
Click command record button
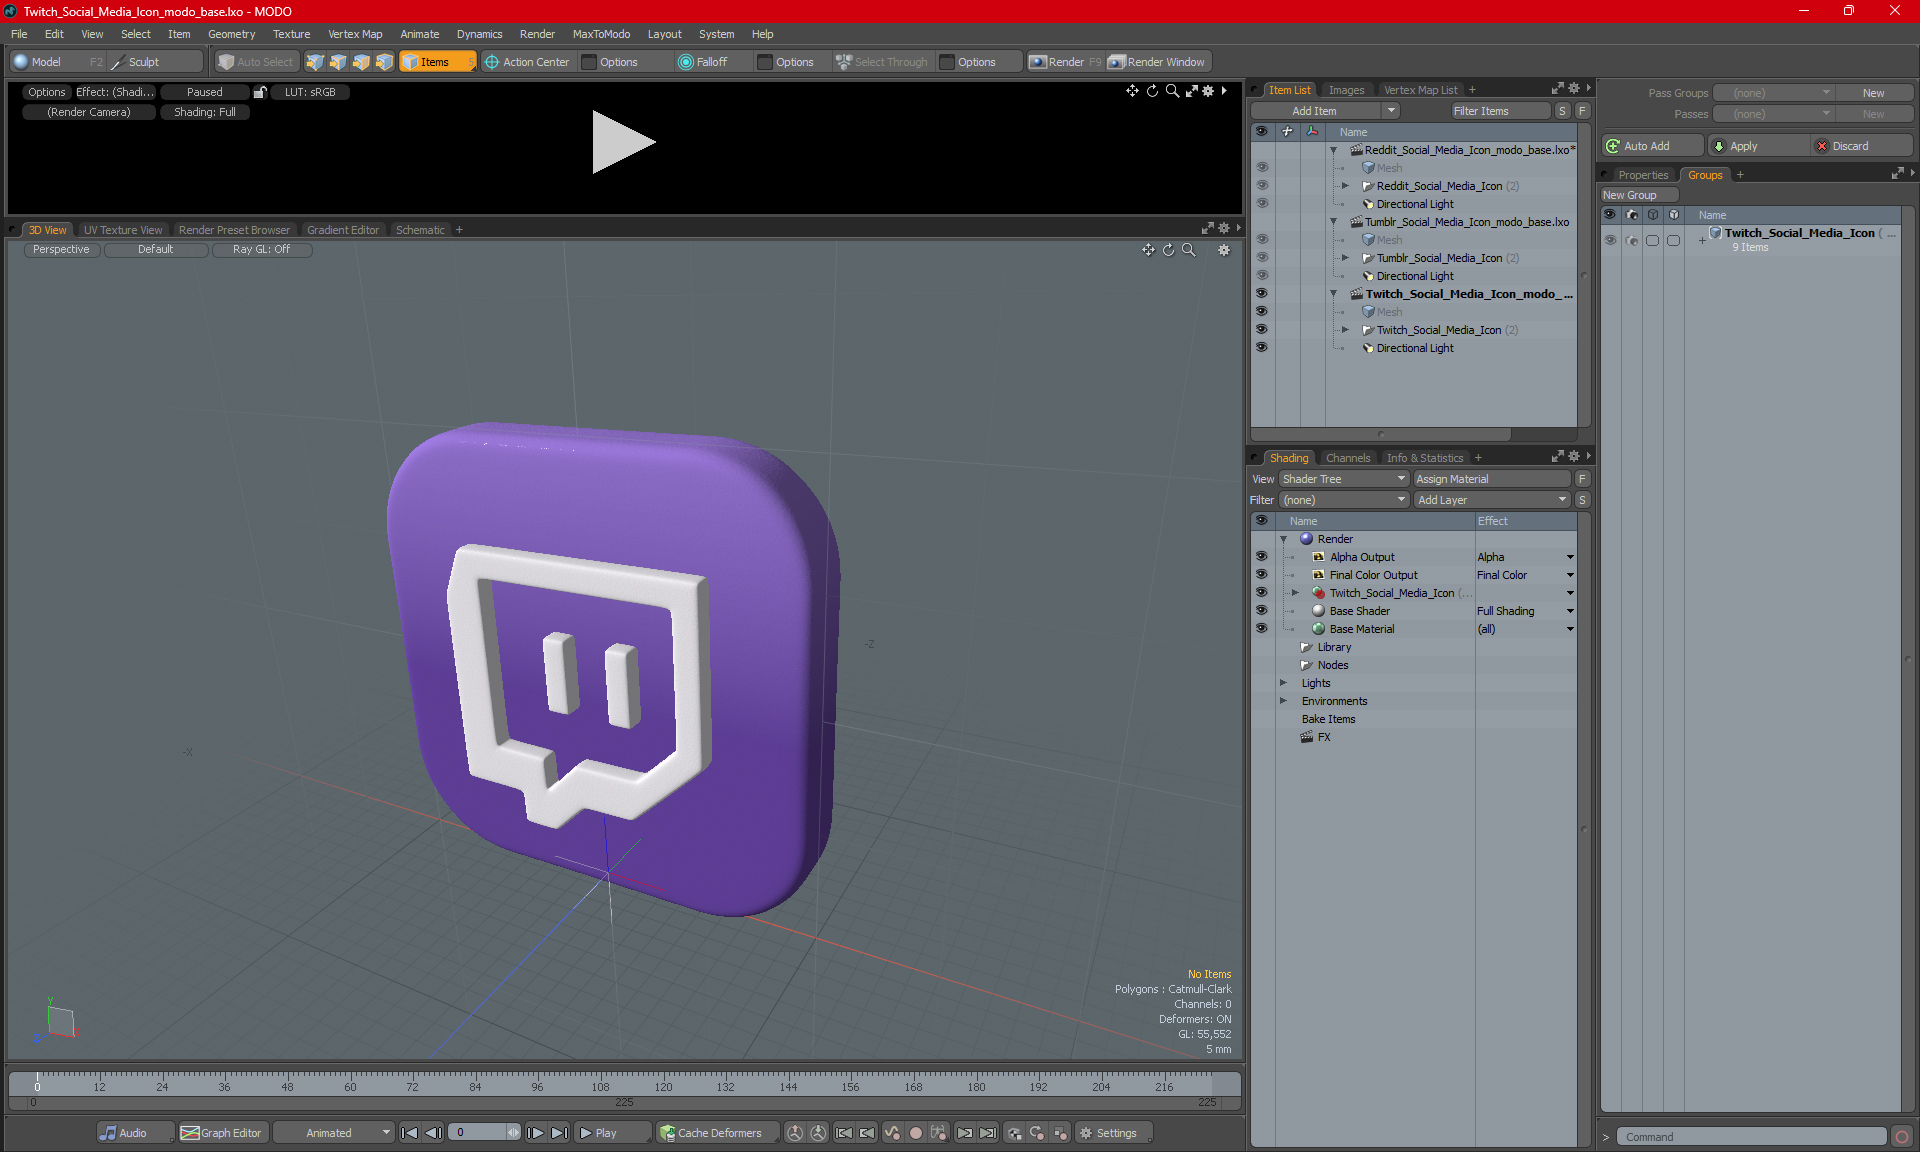pyautogui.click(x=1902, y=1137)
